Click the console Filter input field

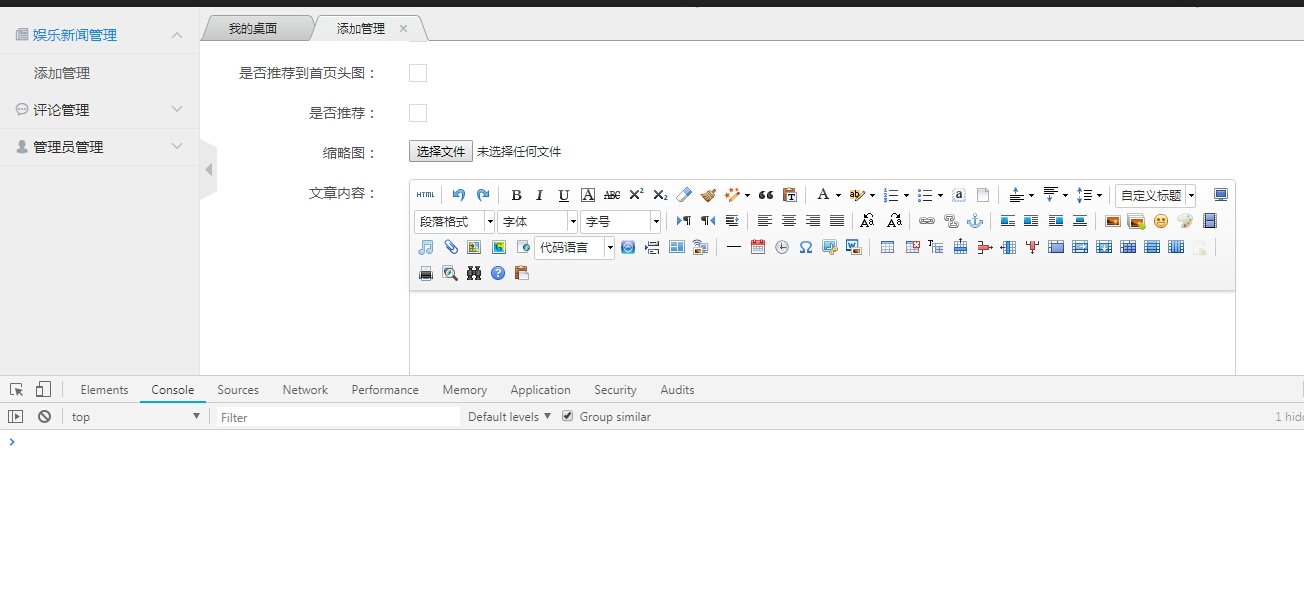click(338, 417)
